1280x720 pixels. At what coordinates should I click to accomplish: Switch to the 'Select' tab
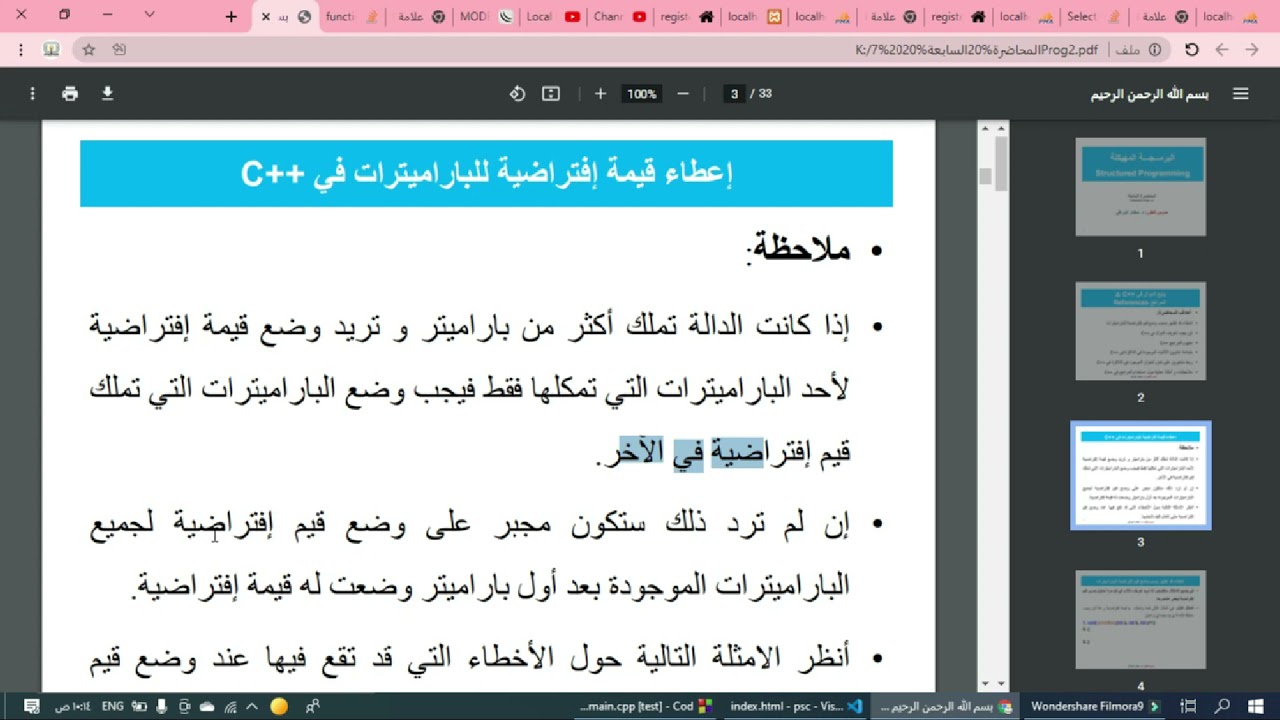point(1093,17)
